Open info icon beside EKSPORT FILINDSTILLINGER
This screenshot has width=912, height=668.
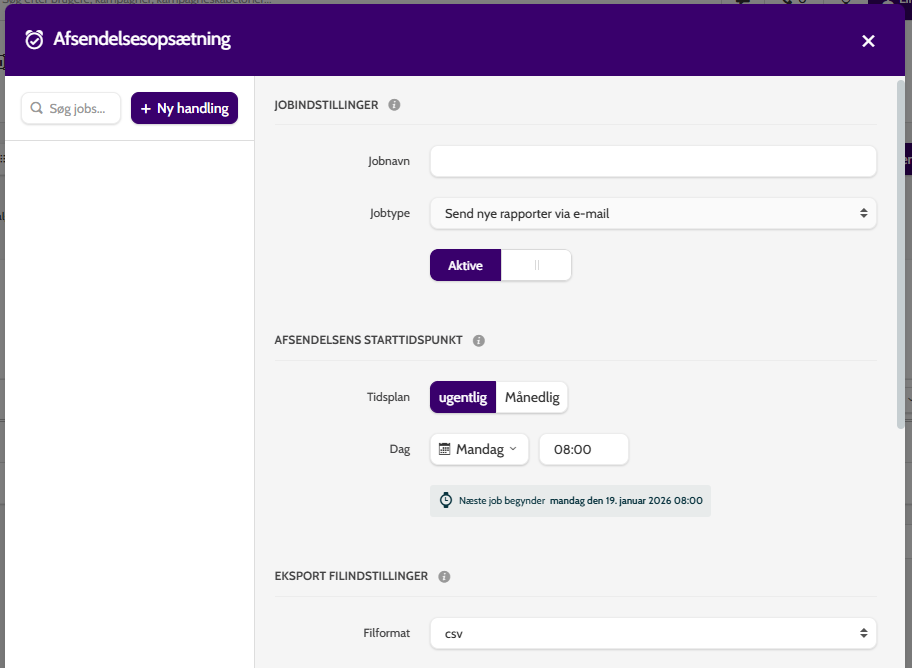(x=444, y=577)
